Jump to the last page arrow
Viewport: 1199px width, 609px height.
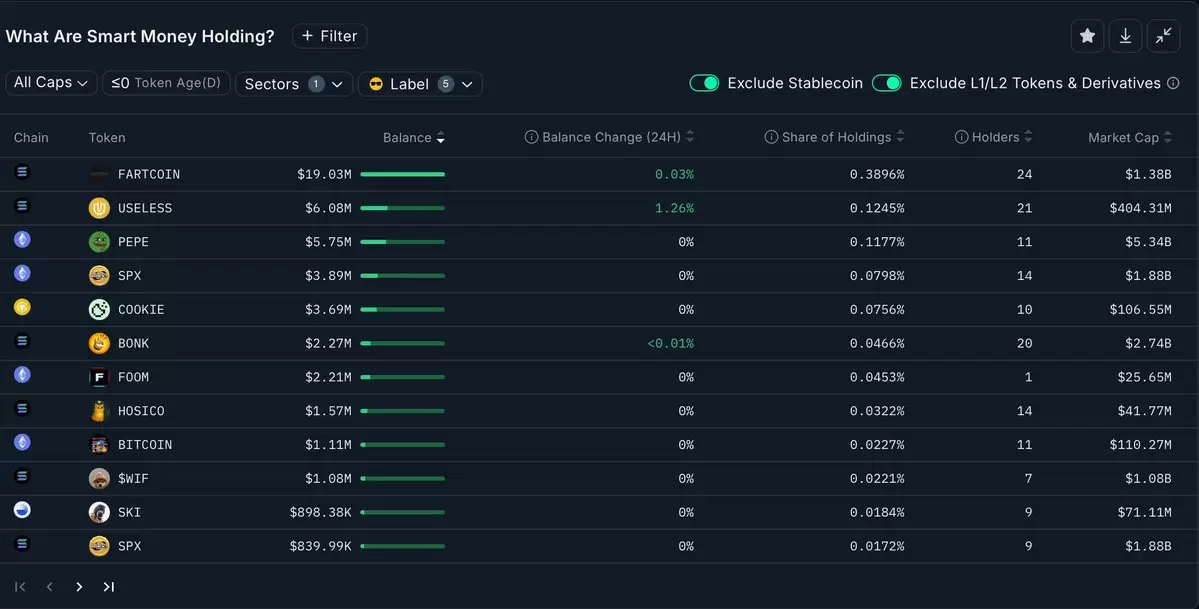click(109, 587)
